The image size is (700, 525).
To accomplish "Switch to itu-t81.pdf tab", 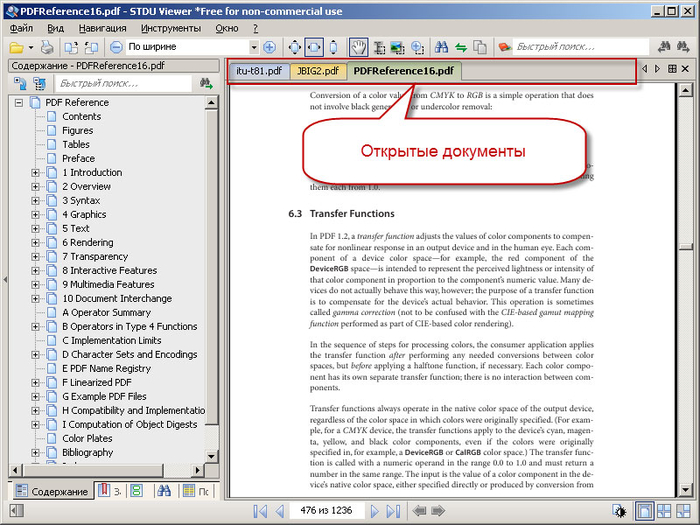I will 259,71.
